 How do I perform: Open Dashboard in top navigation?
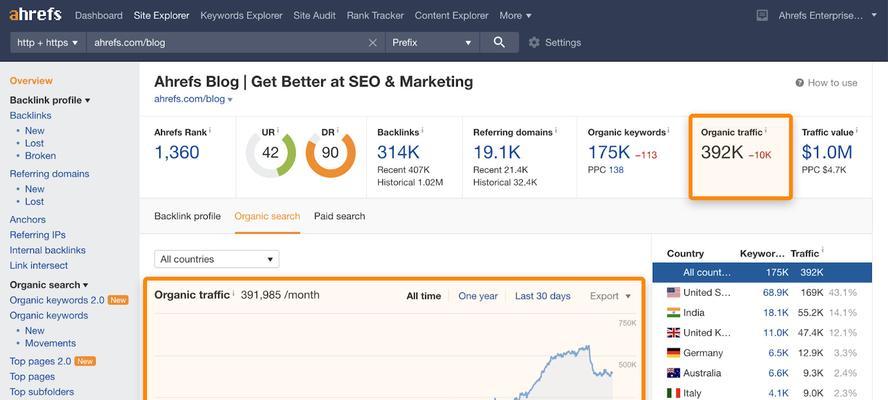(99, 15)
